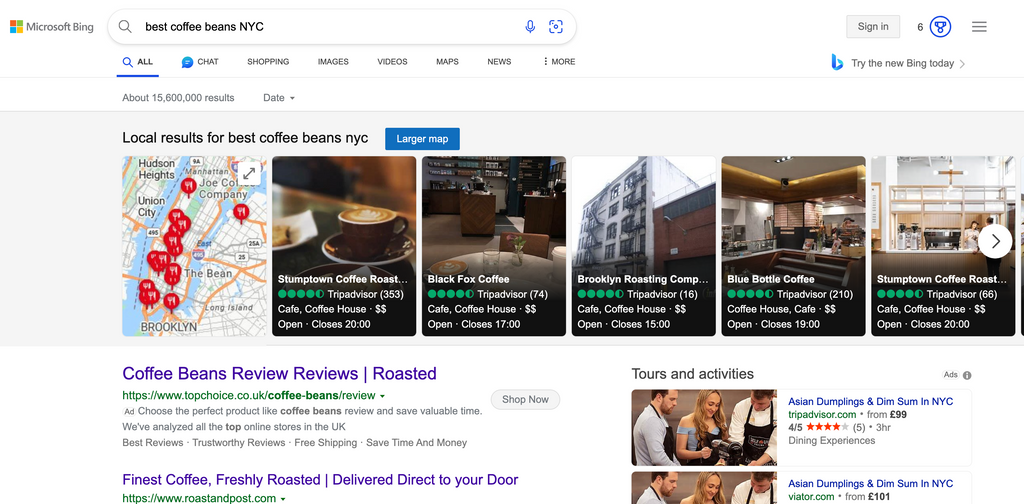This screenshot has width=1024, height=504.
Task: Switch to the Images tab
Action: click(x=333, y=62)
